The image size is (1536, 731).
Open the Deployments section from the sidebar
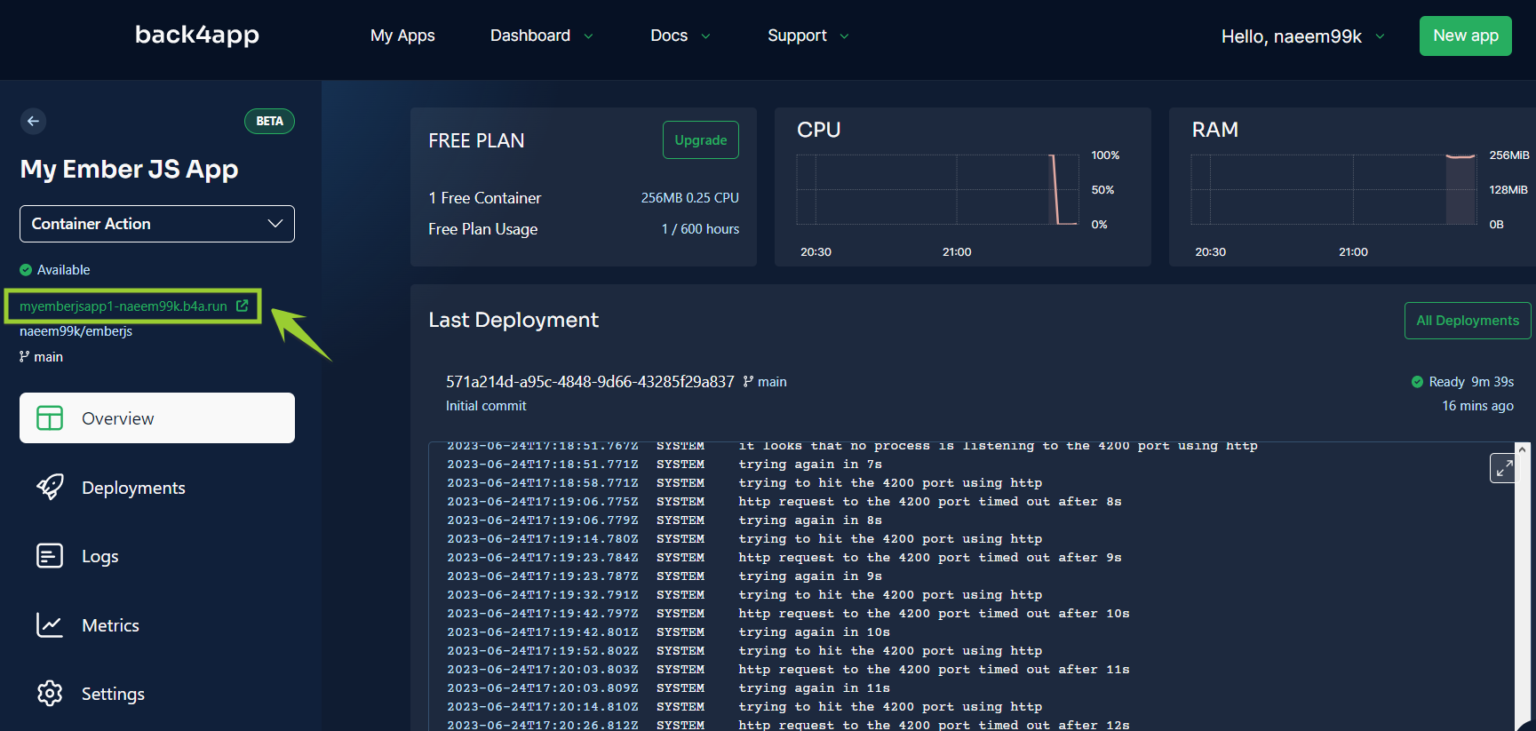point(132,487)
